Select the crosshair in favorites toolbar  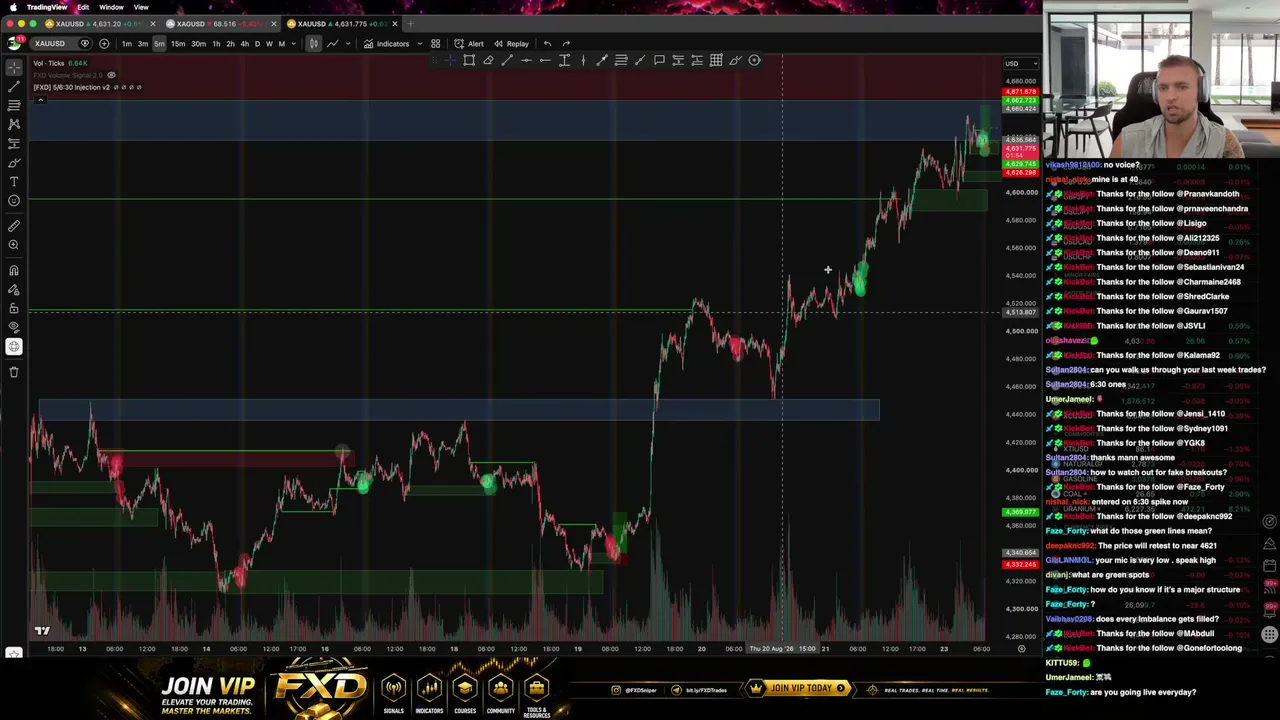(x=450, y=60)
